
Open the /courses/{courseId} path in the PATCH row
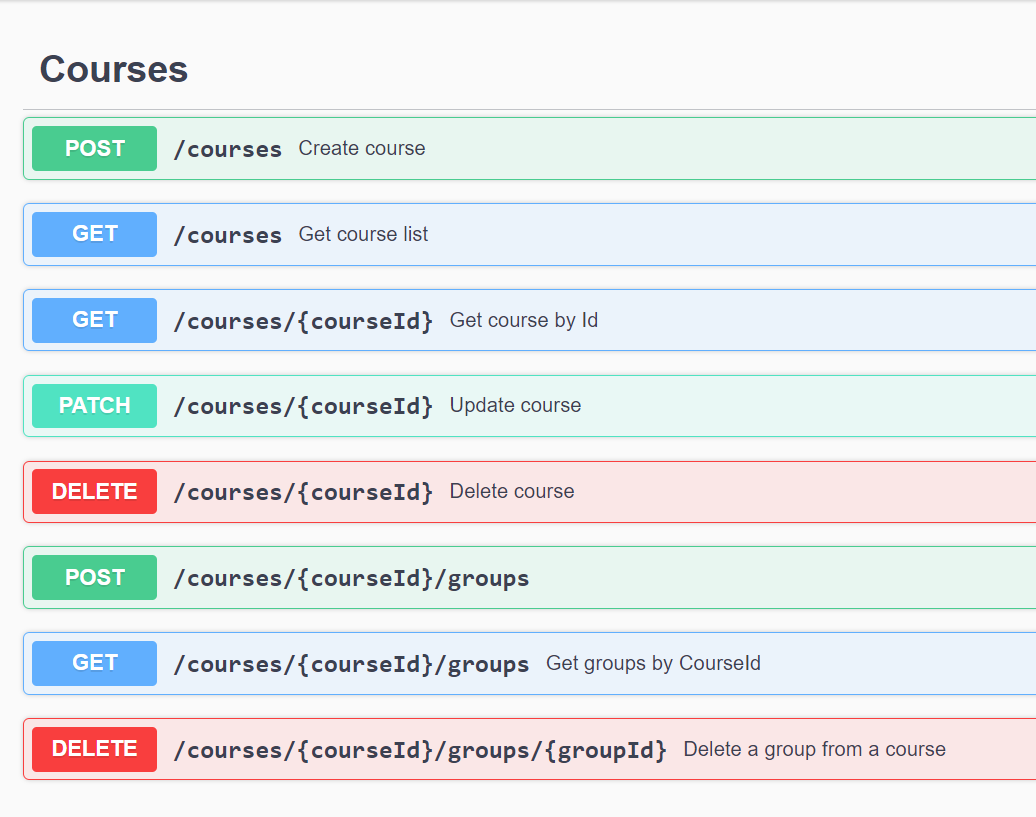303,406
